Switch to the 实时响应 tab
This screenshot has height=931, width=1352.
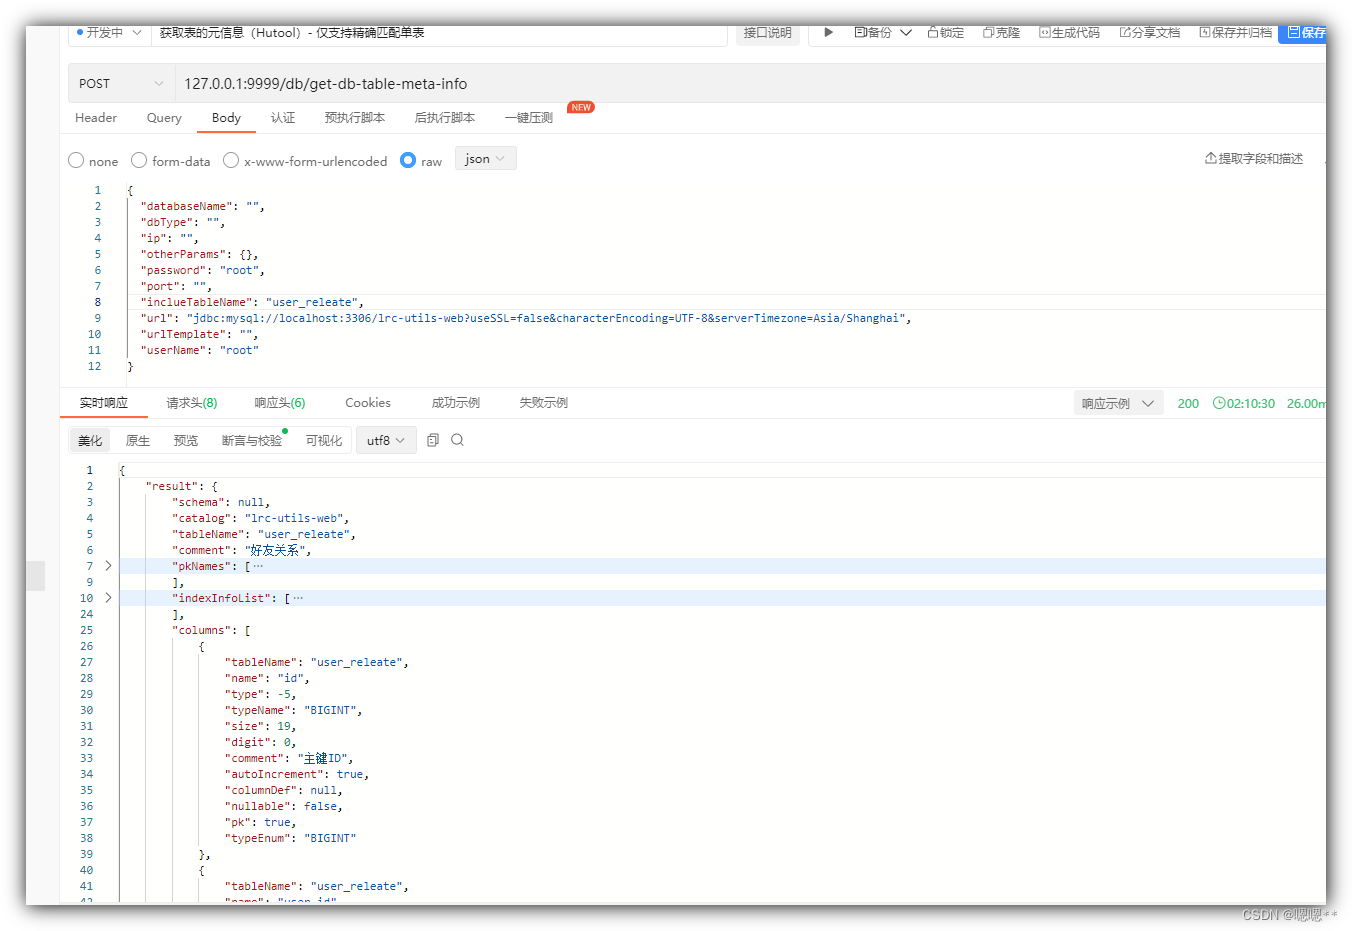[104, 403]
